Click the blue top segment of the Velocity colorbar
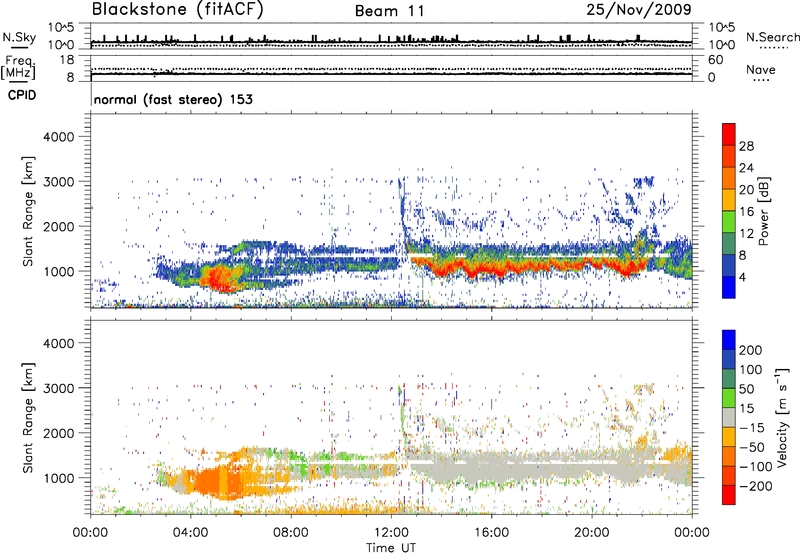The image size is (800, 554). 729,340
